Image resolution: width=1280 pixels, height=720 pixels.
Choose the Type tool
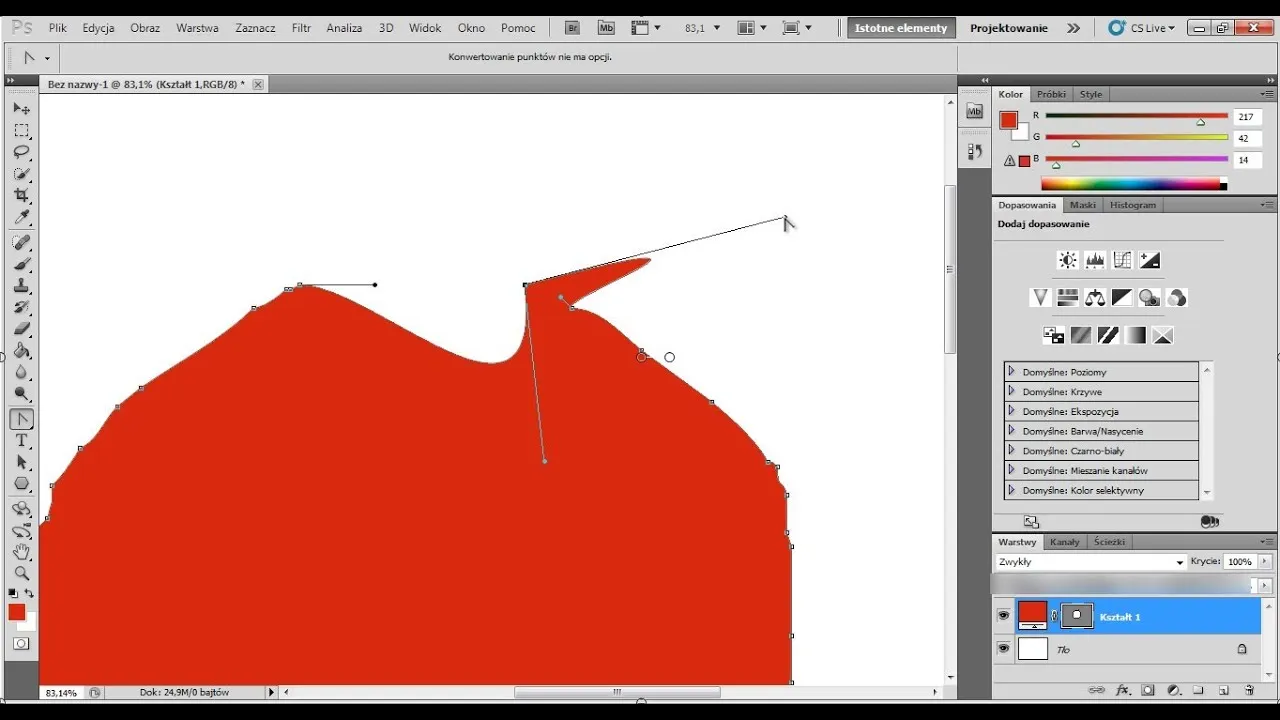[21, 441]
